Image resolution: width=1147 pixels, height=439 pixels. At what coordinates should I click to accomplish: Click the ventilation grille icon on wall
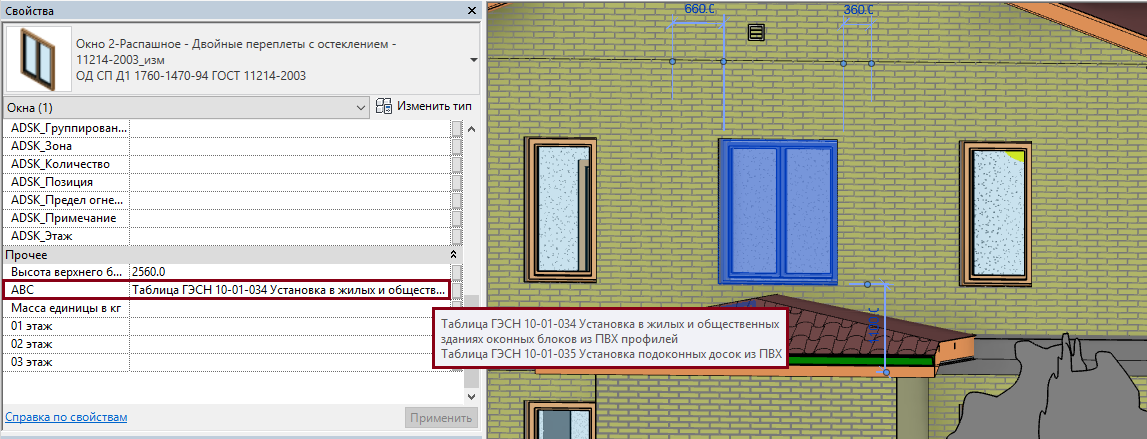point(756,31)
